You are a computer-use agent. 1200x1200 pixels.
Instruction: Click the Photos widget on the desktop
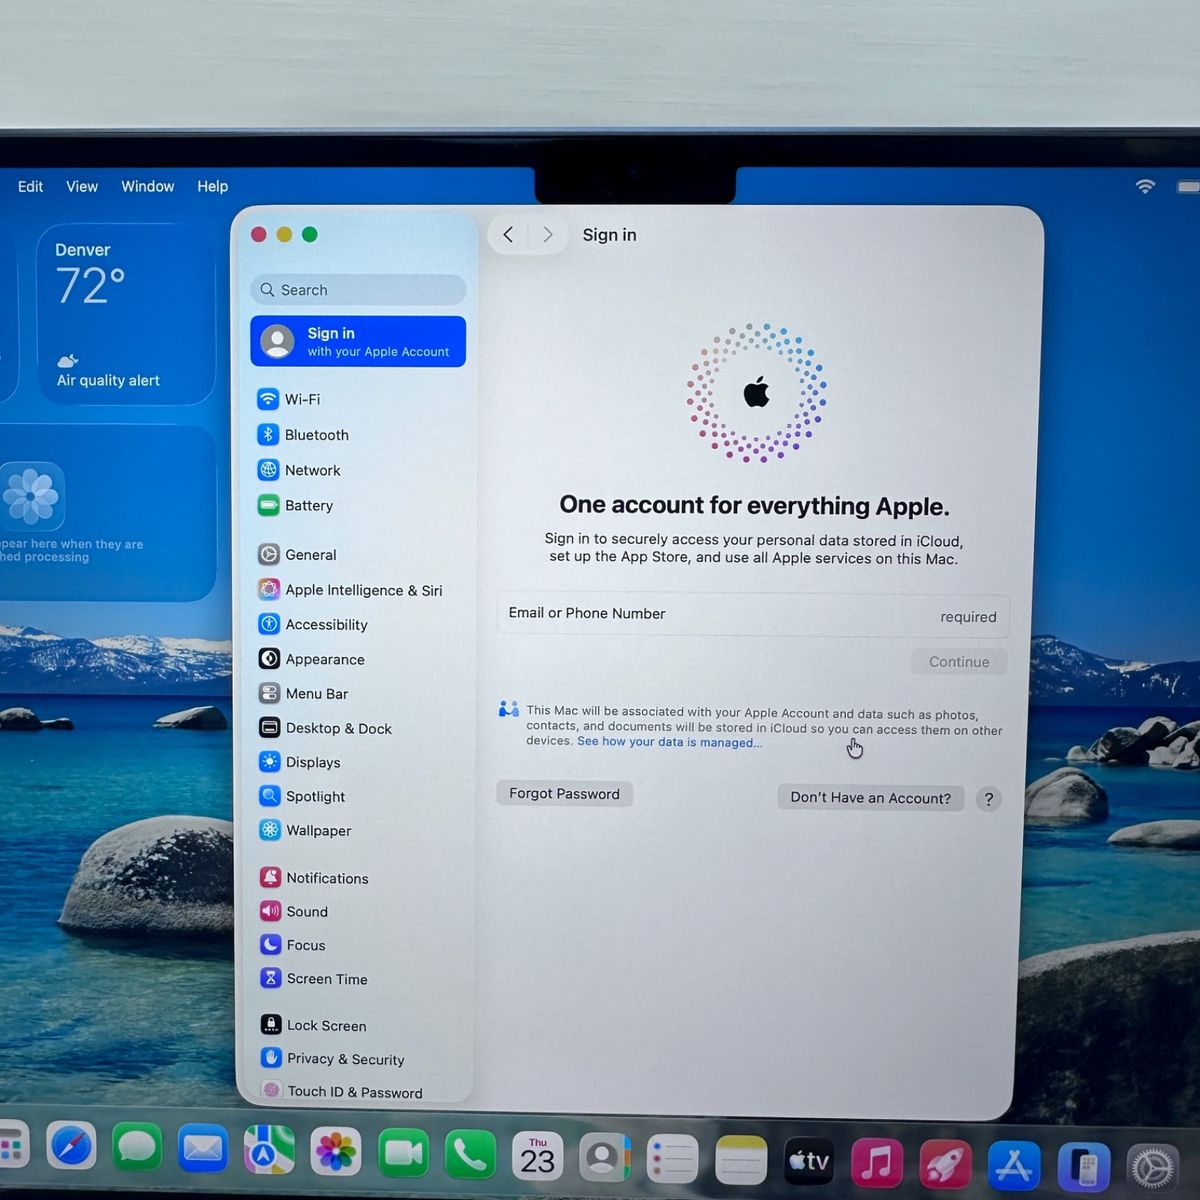105,513
